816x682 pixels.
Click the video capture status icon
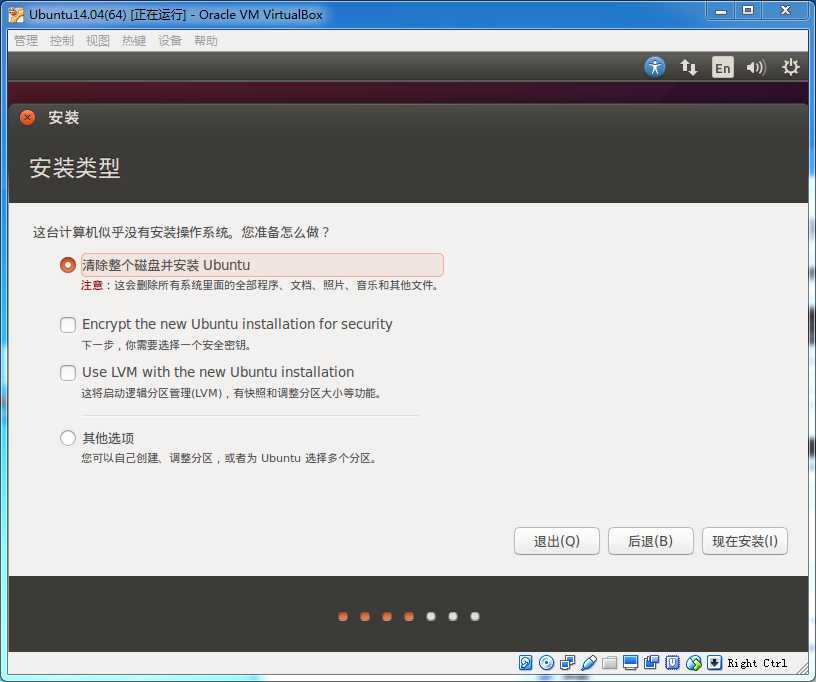(x=651, y=663)
